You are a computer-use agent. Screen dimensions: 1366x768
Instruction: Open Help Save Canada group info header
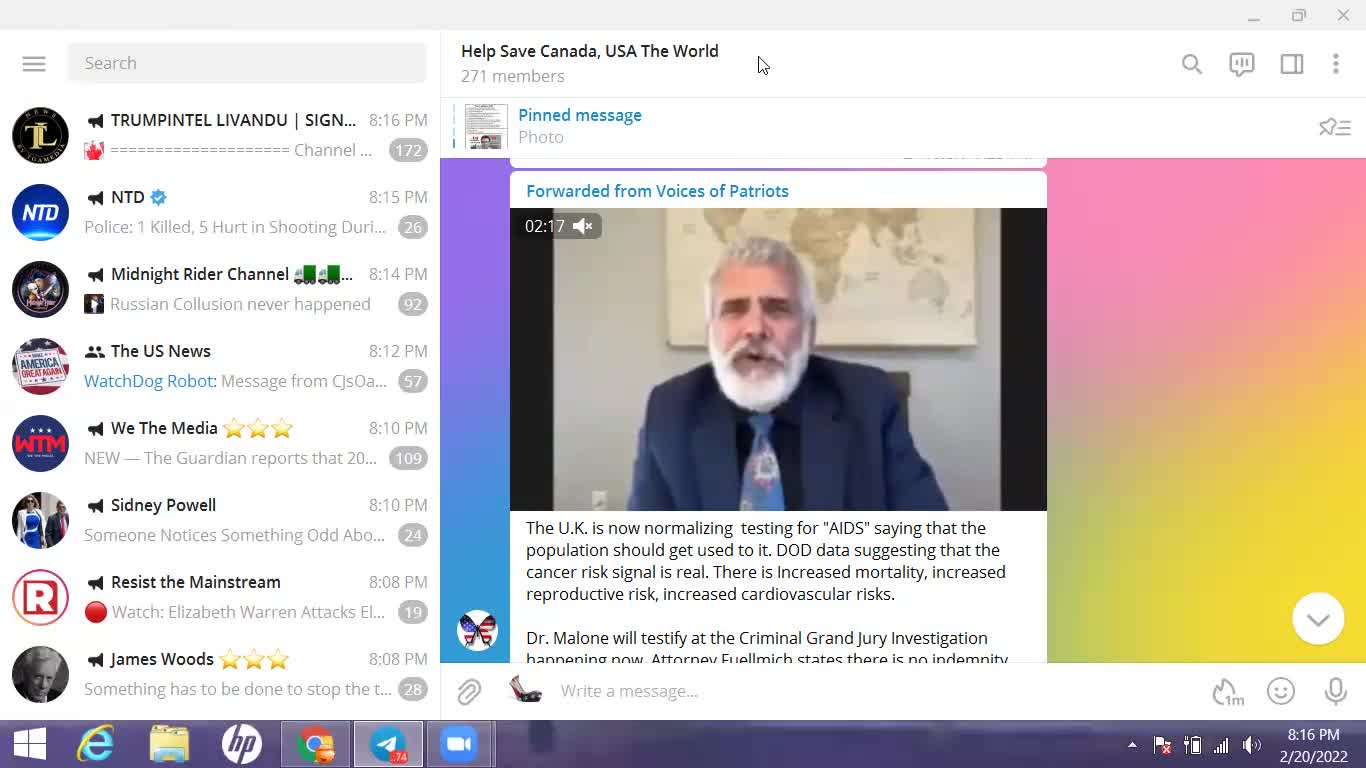tap(589, 63)
